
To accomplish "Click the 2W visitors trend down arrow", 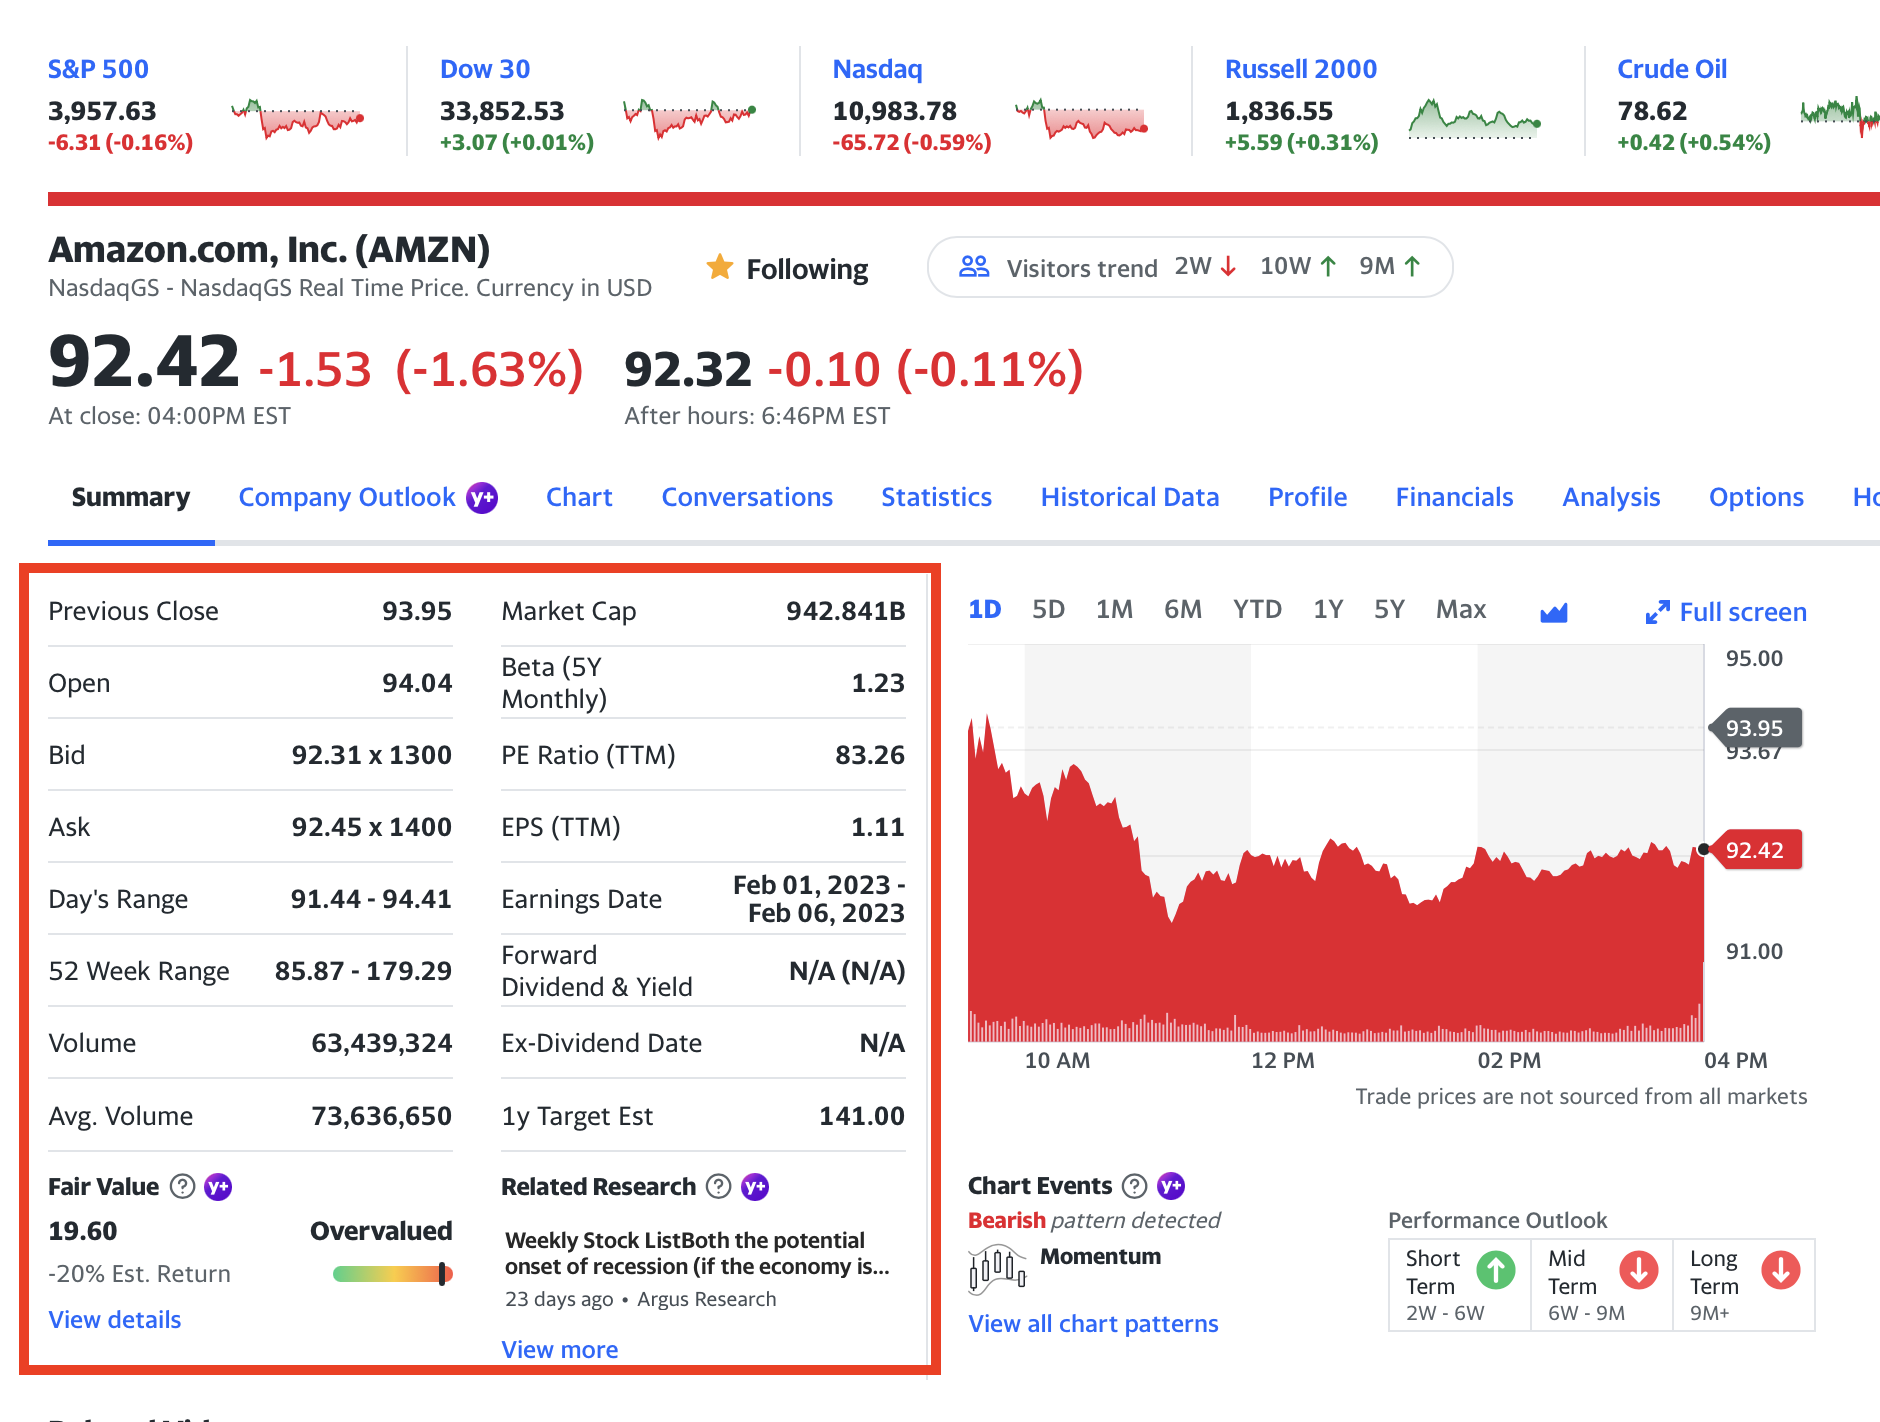I will [x=1228, y=267].
